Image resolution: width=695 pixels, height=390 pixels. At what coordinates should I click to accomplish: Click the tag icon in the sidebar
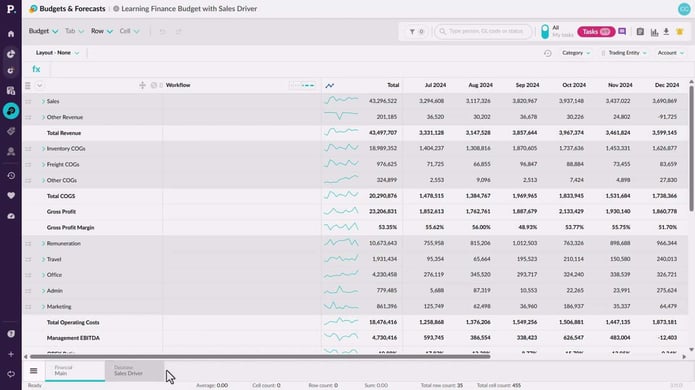tap(11, 131)
